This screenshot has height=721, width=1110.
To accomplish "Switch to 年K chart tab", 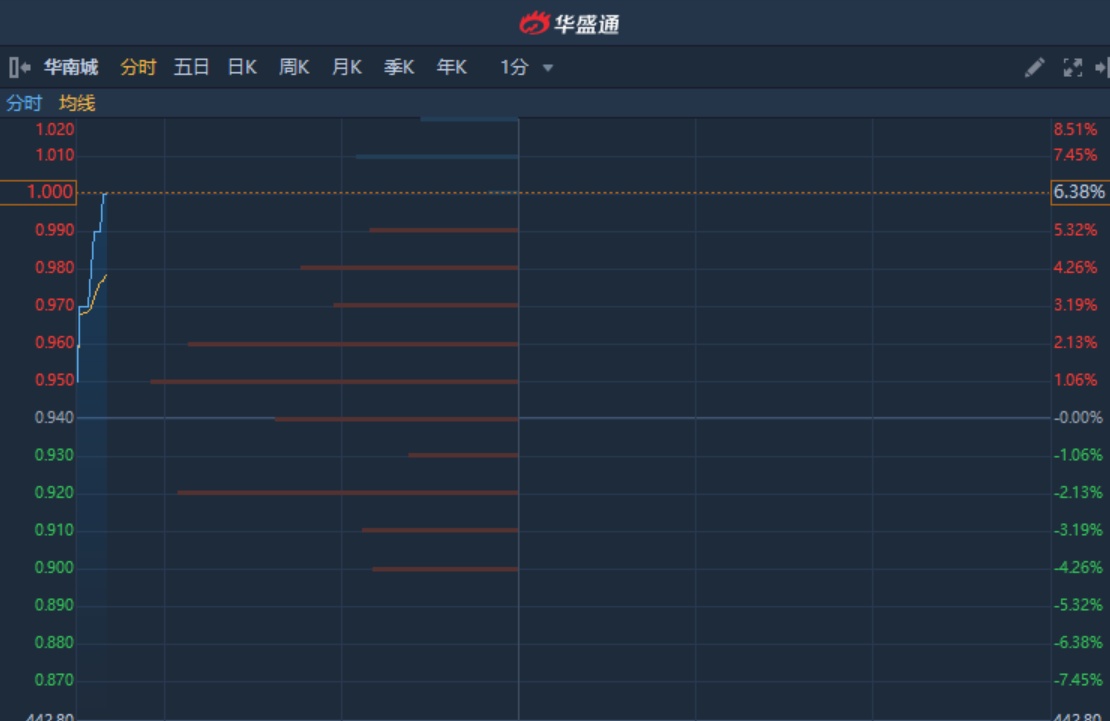I will (452, 67).
